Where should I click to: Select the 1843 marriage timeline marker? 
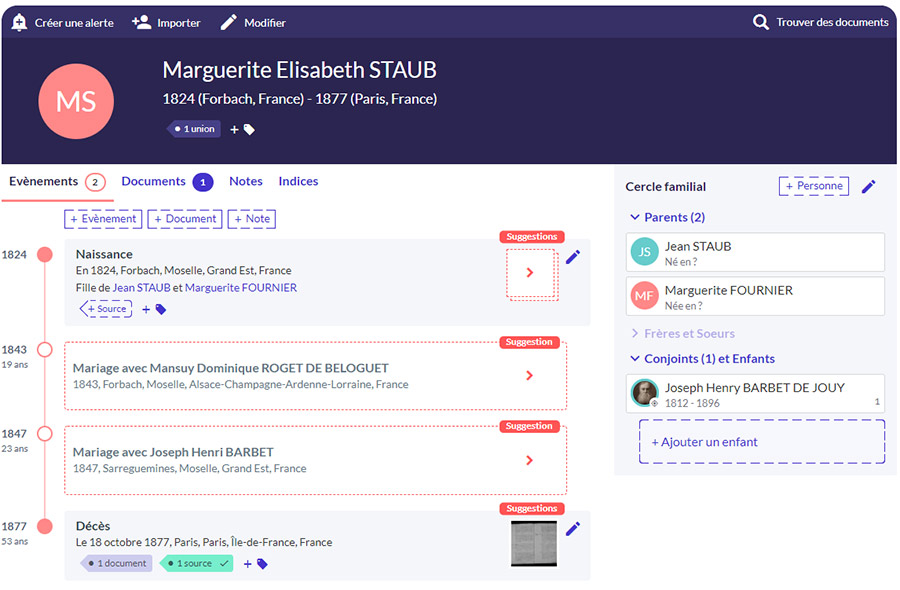44,350
